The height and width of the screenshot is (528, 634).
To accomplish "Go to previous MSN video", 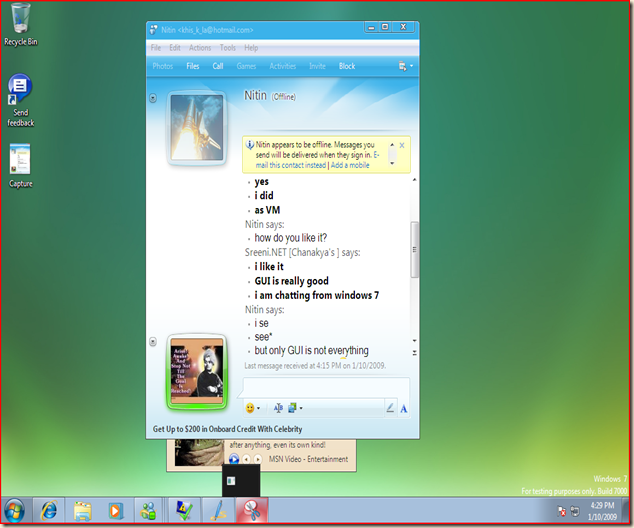I will pos(246,459).
